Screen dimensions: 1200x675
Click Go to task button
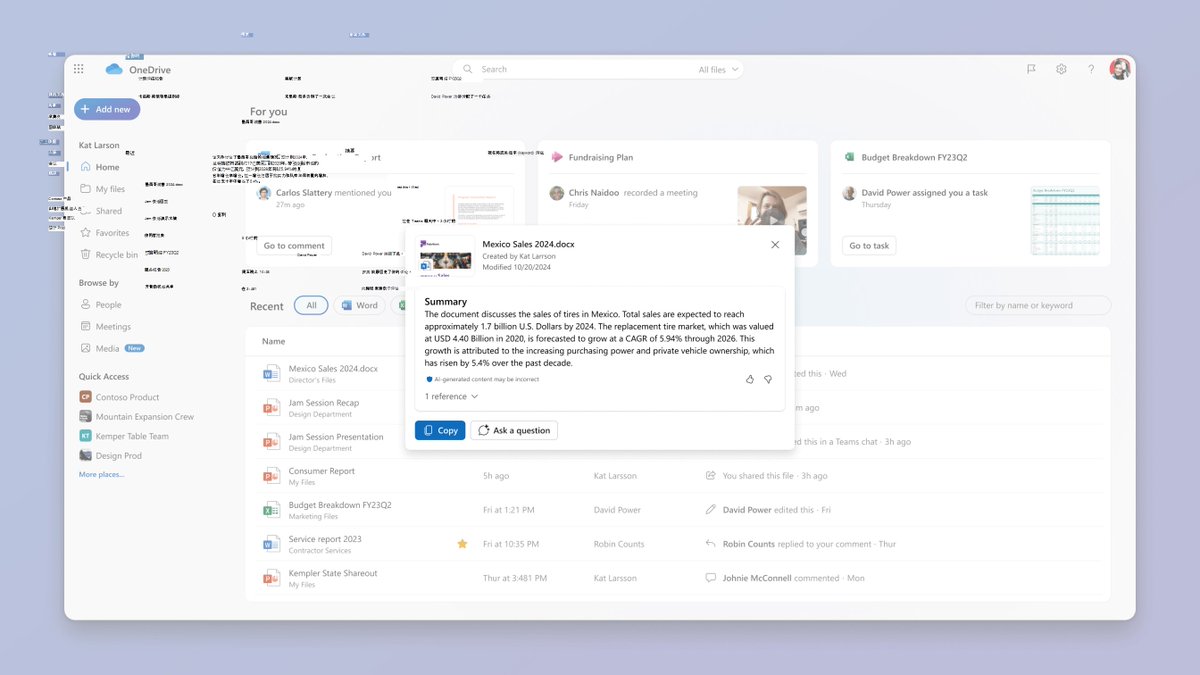pyautogui.click(x=869, y=246)
